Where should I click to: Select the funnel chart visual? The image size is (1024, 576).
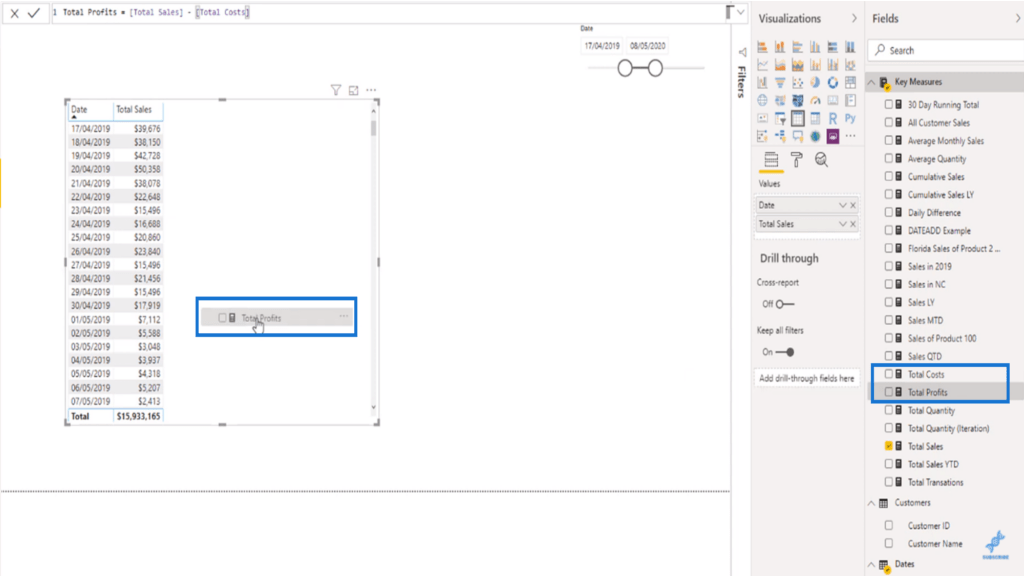[780, 82]
